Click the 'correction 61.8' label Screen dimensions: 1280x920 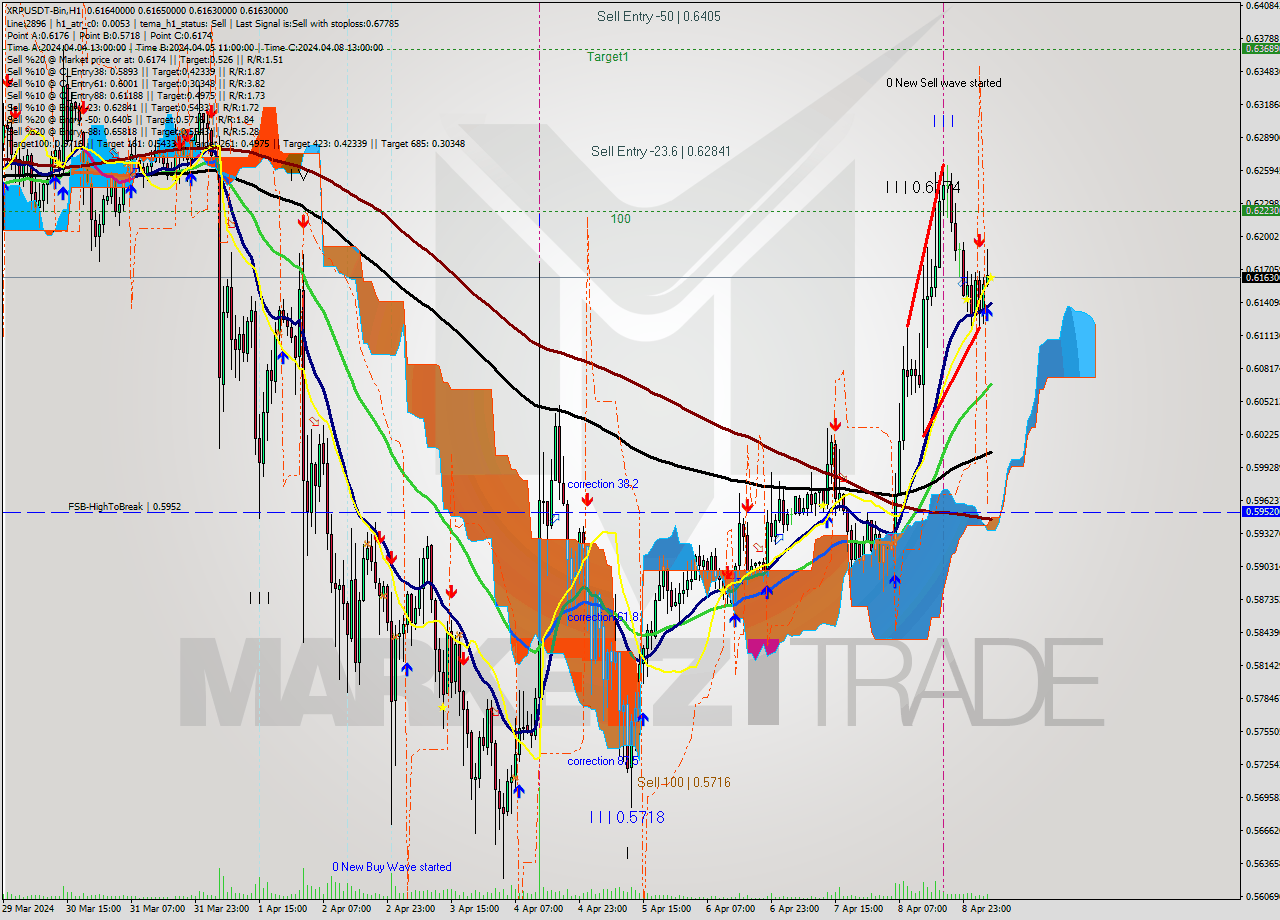[603, 617]
